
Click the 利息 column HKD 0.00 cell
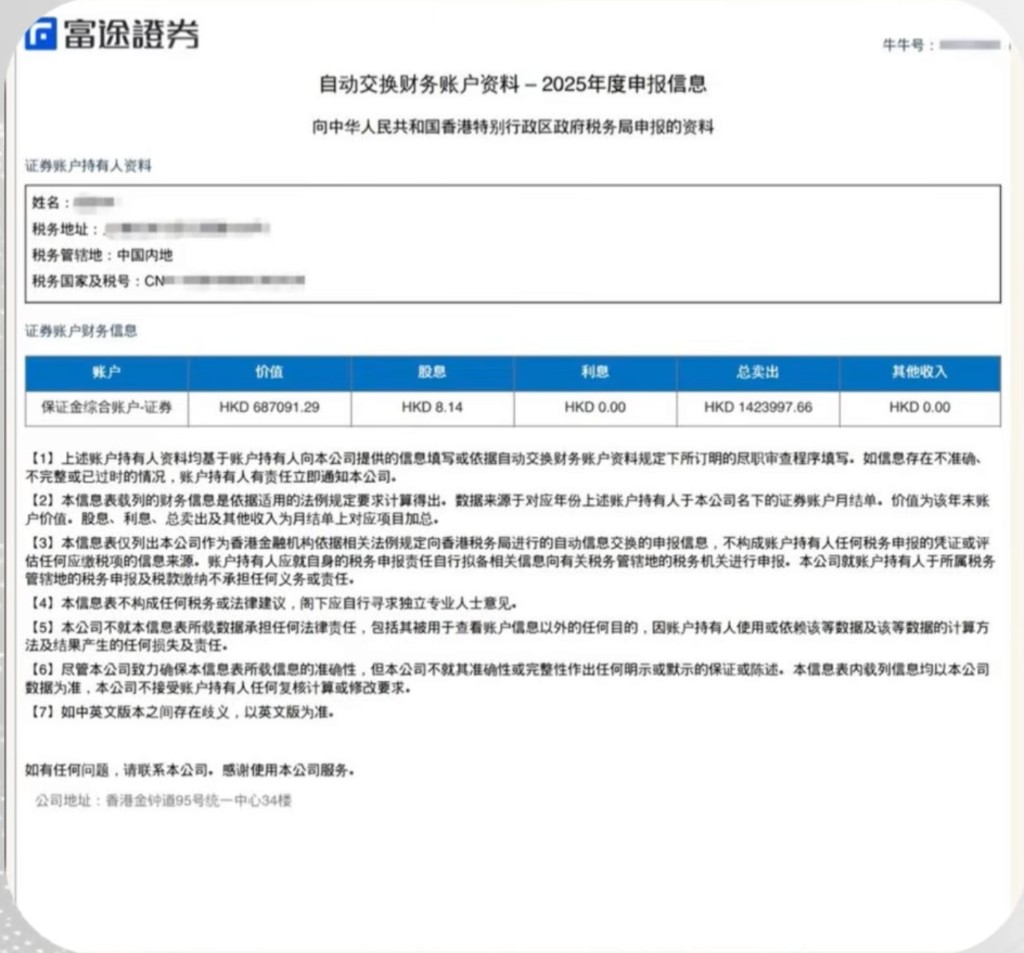[x=595, y=408]
